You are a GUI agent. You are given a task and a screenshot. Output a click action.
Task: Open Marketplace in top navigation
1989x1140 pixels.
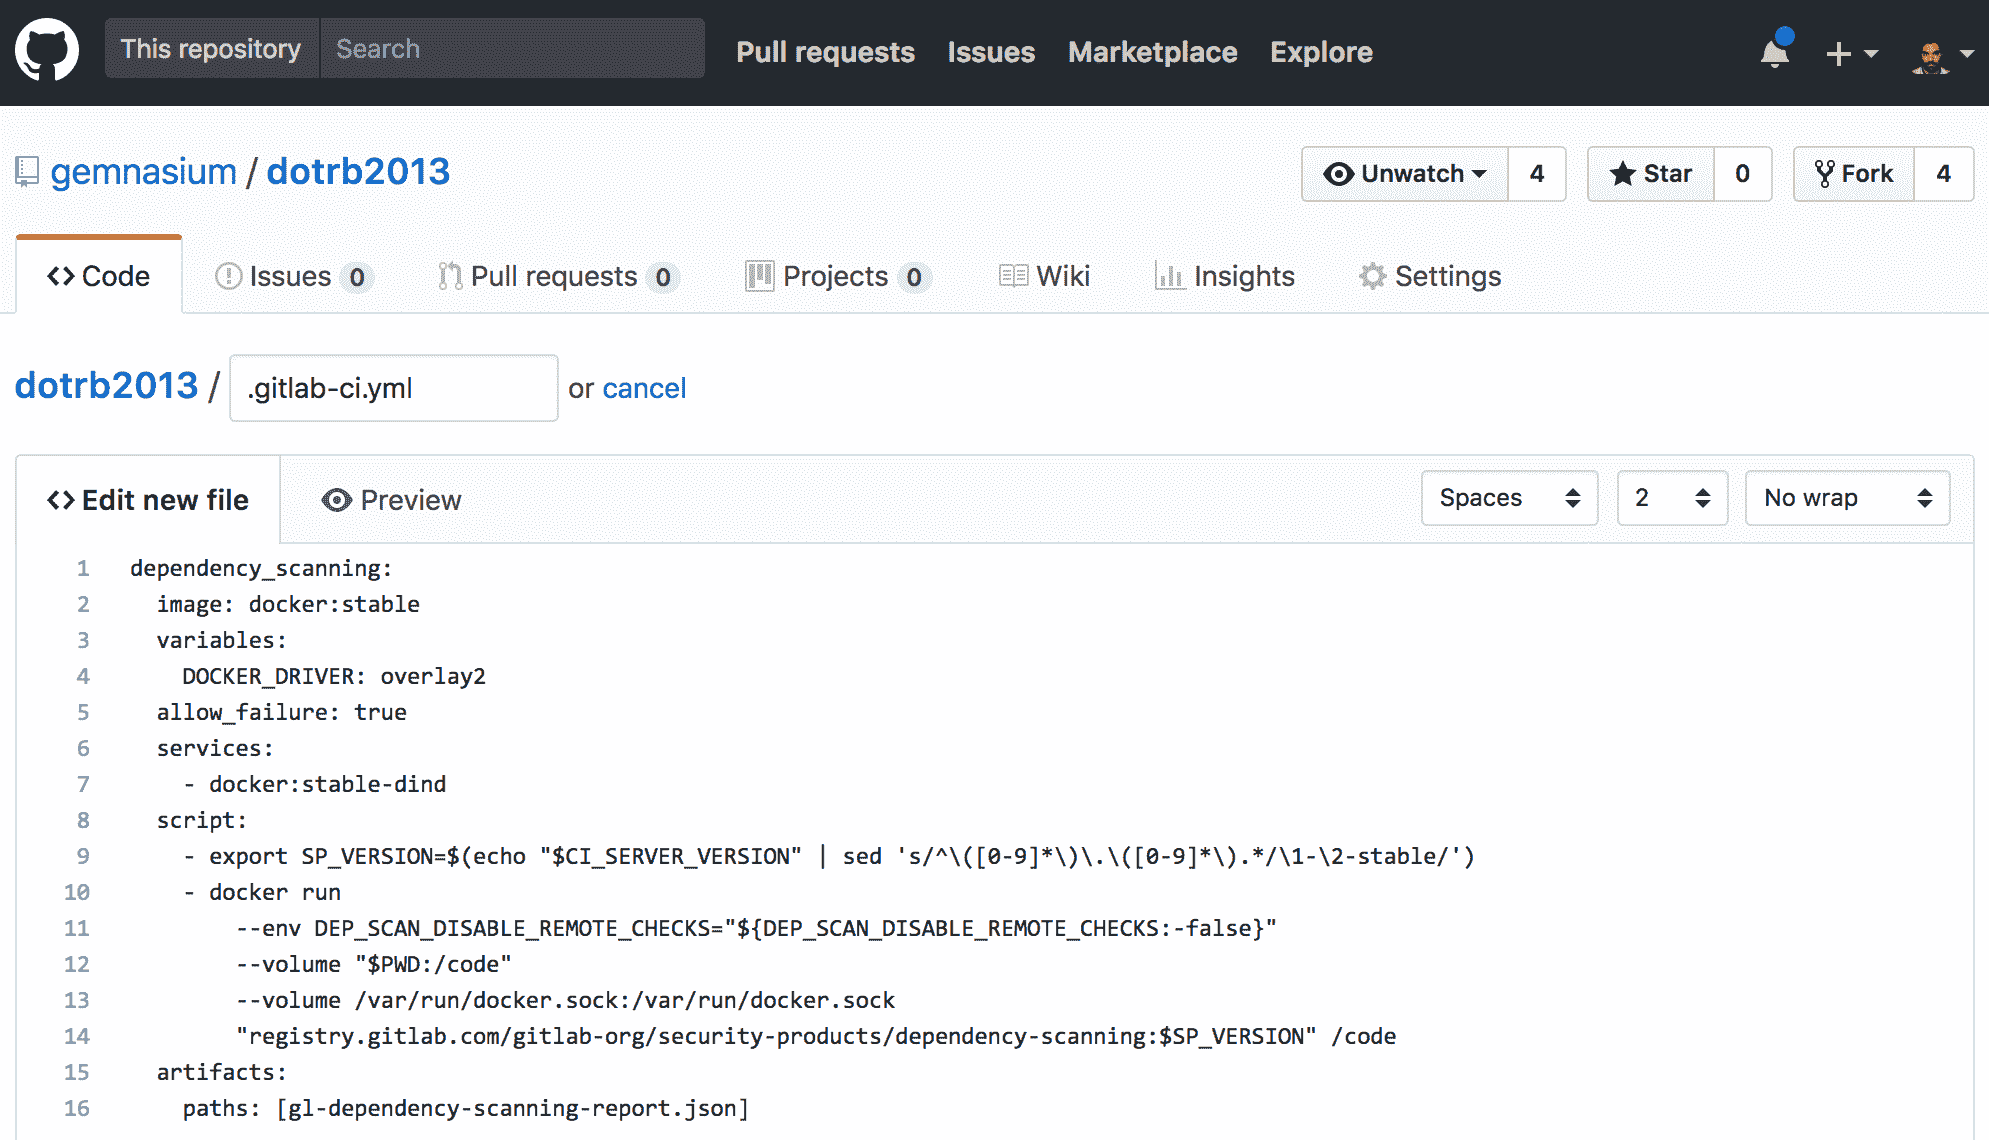(x=1152, y=52)
